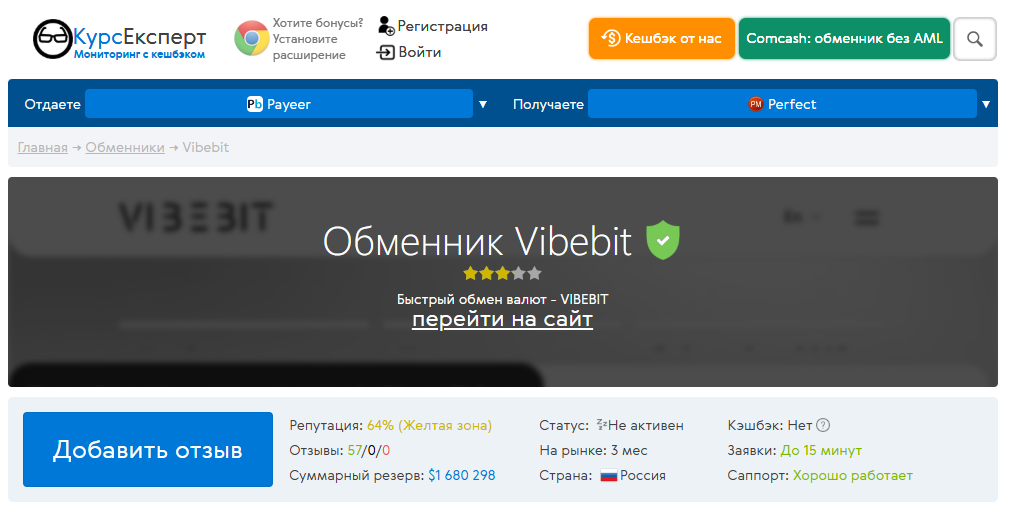Click the inactive status sleep icon
This screenshot has height=509, width=1014.
pyautogui.click(x=601, y=424)
